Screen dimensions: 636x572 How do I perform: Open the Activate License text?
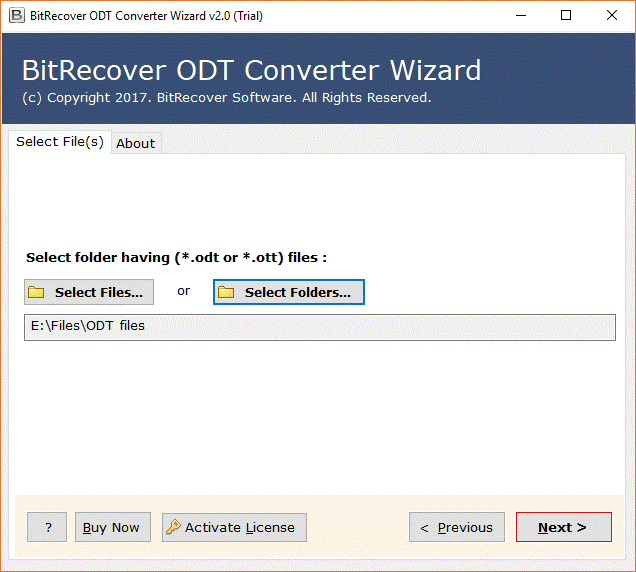[240, 528]
